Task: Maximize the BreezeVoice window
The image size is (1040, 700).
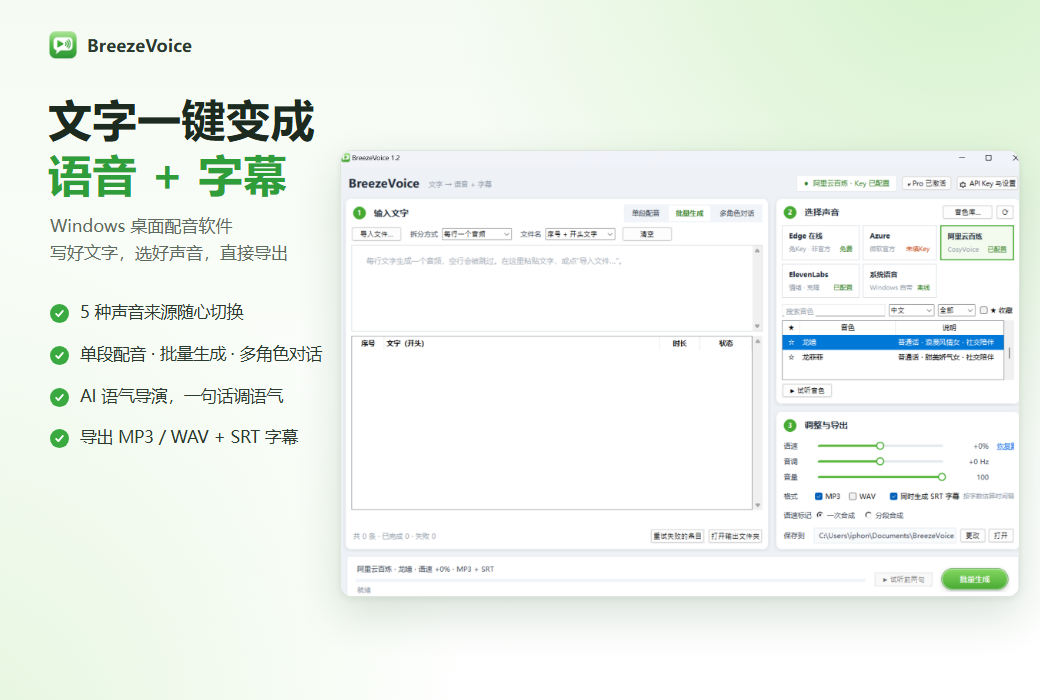Action: 988,158
